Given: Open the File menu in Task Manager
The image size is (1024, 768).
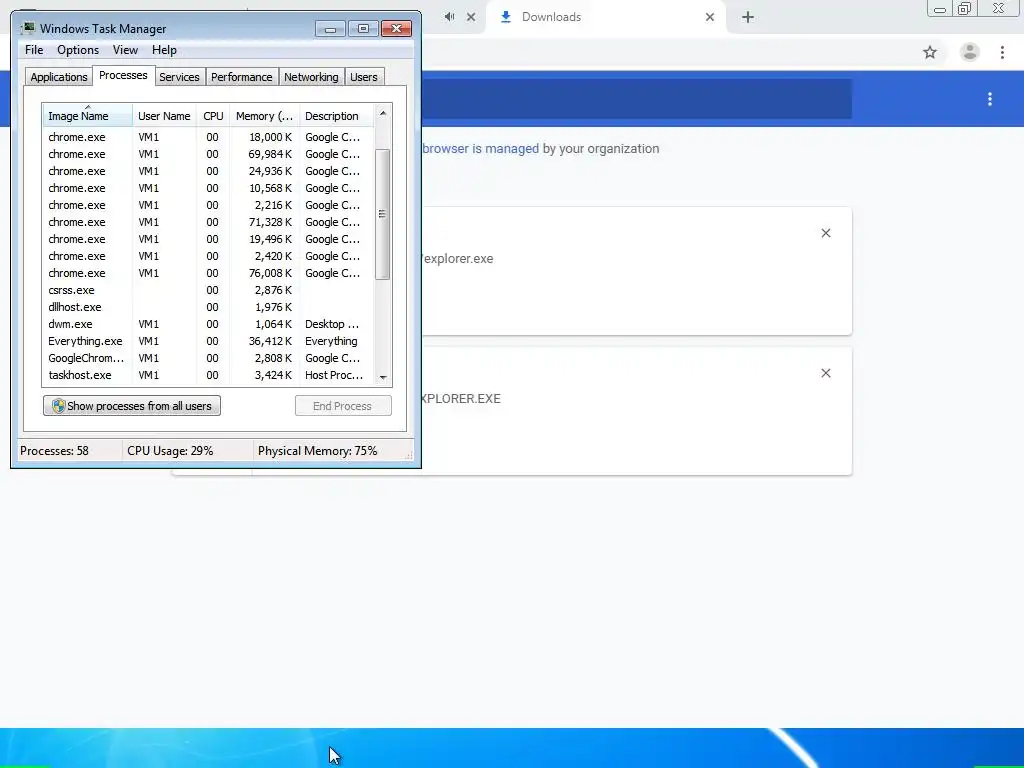Looking at the screenshot, I should click(x=34, y=50).
